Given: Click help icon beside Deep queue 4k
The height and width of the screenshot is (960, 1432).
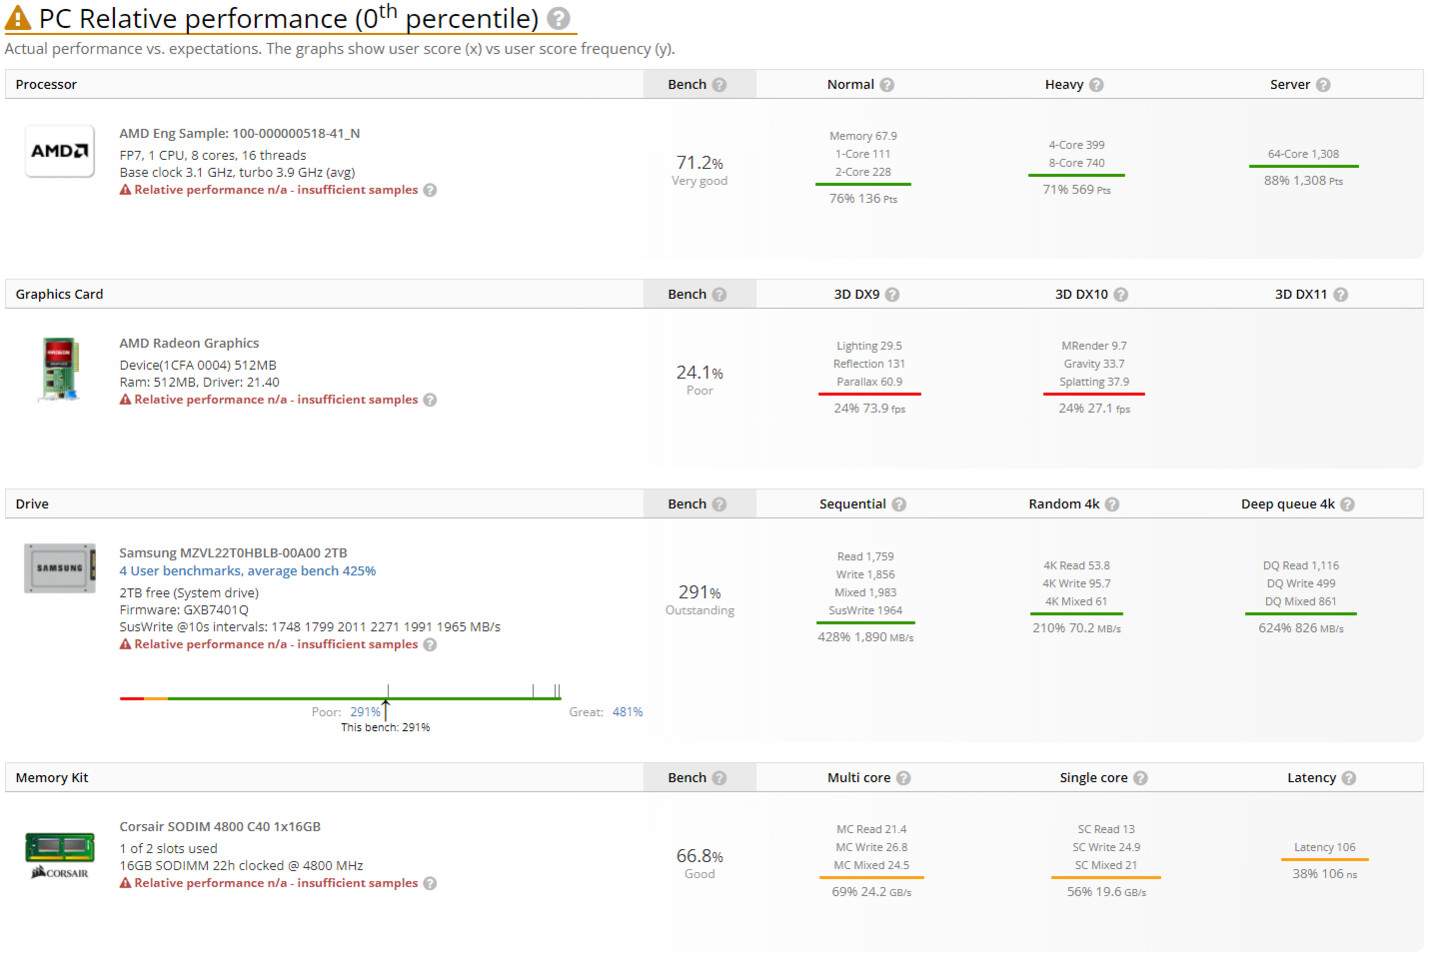Looking at the screenshot, I should 1347,505.
